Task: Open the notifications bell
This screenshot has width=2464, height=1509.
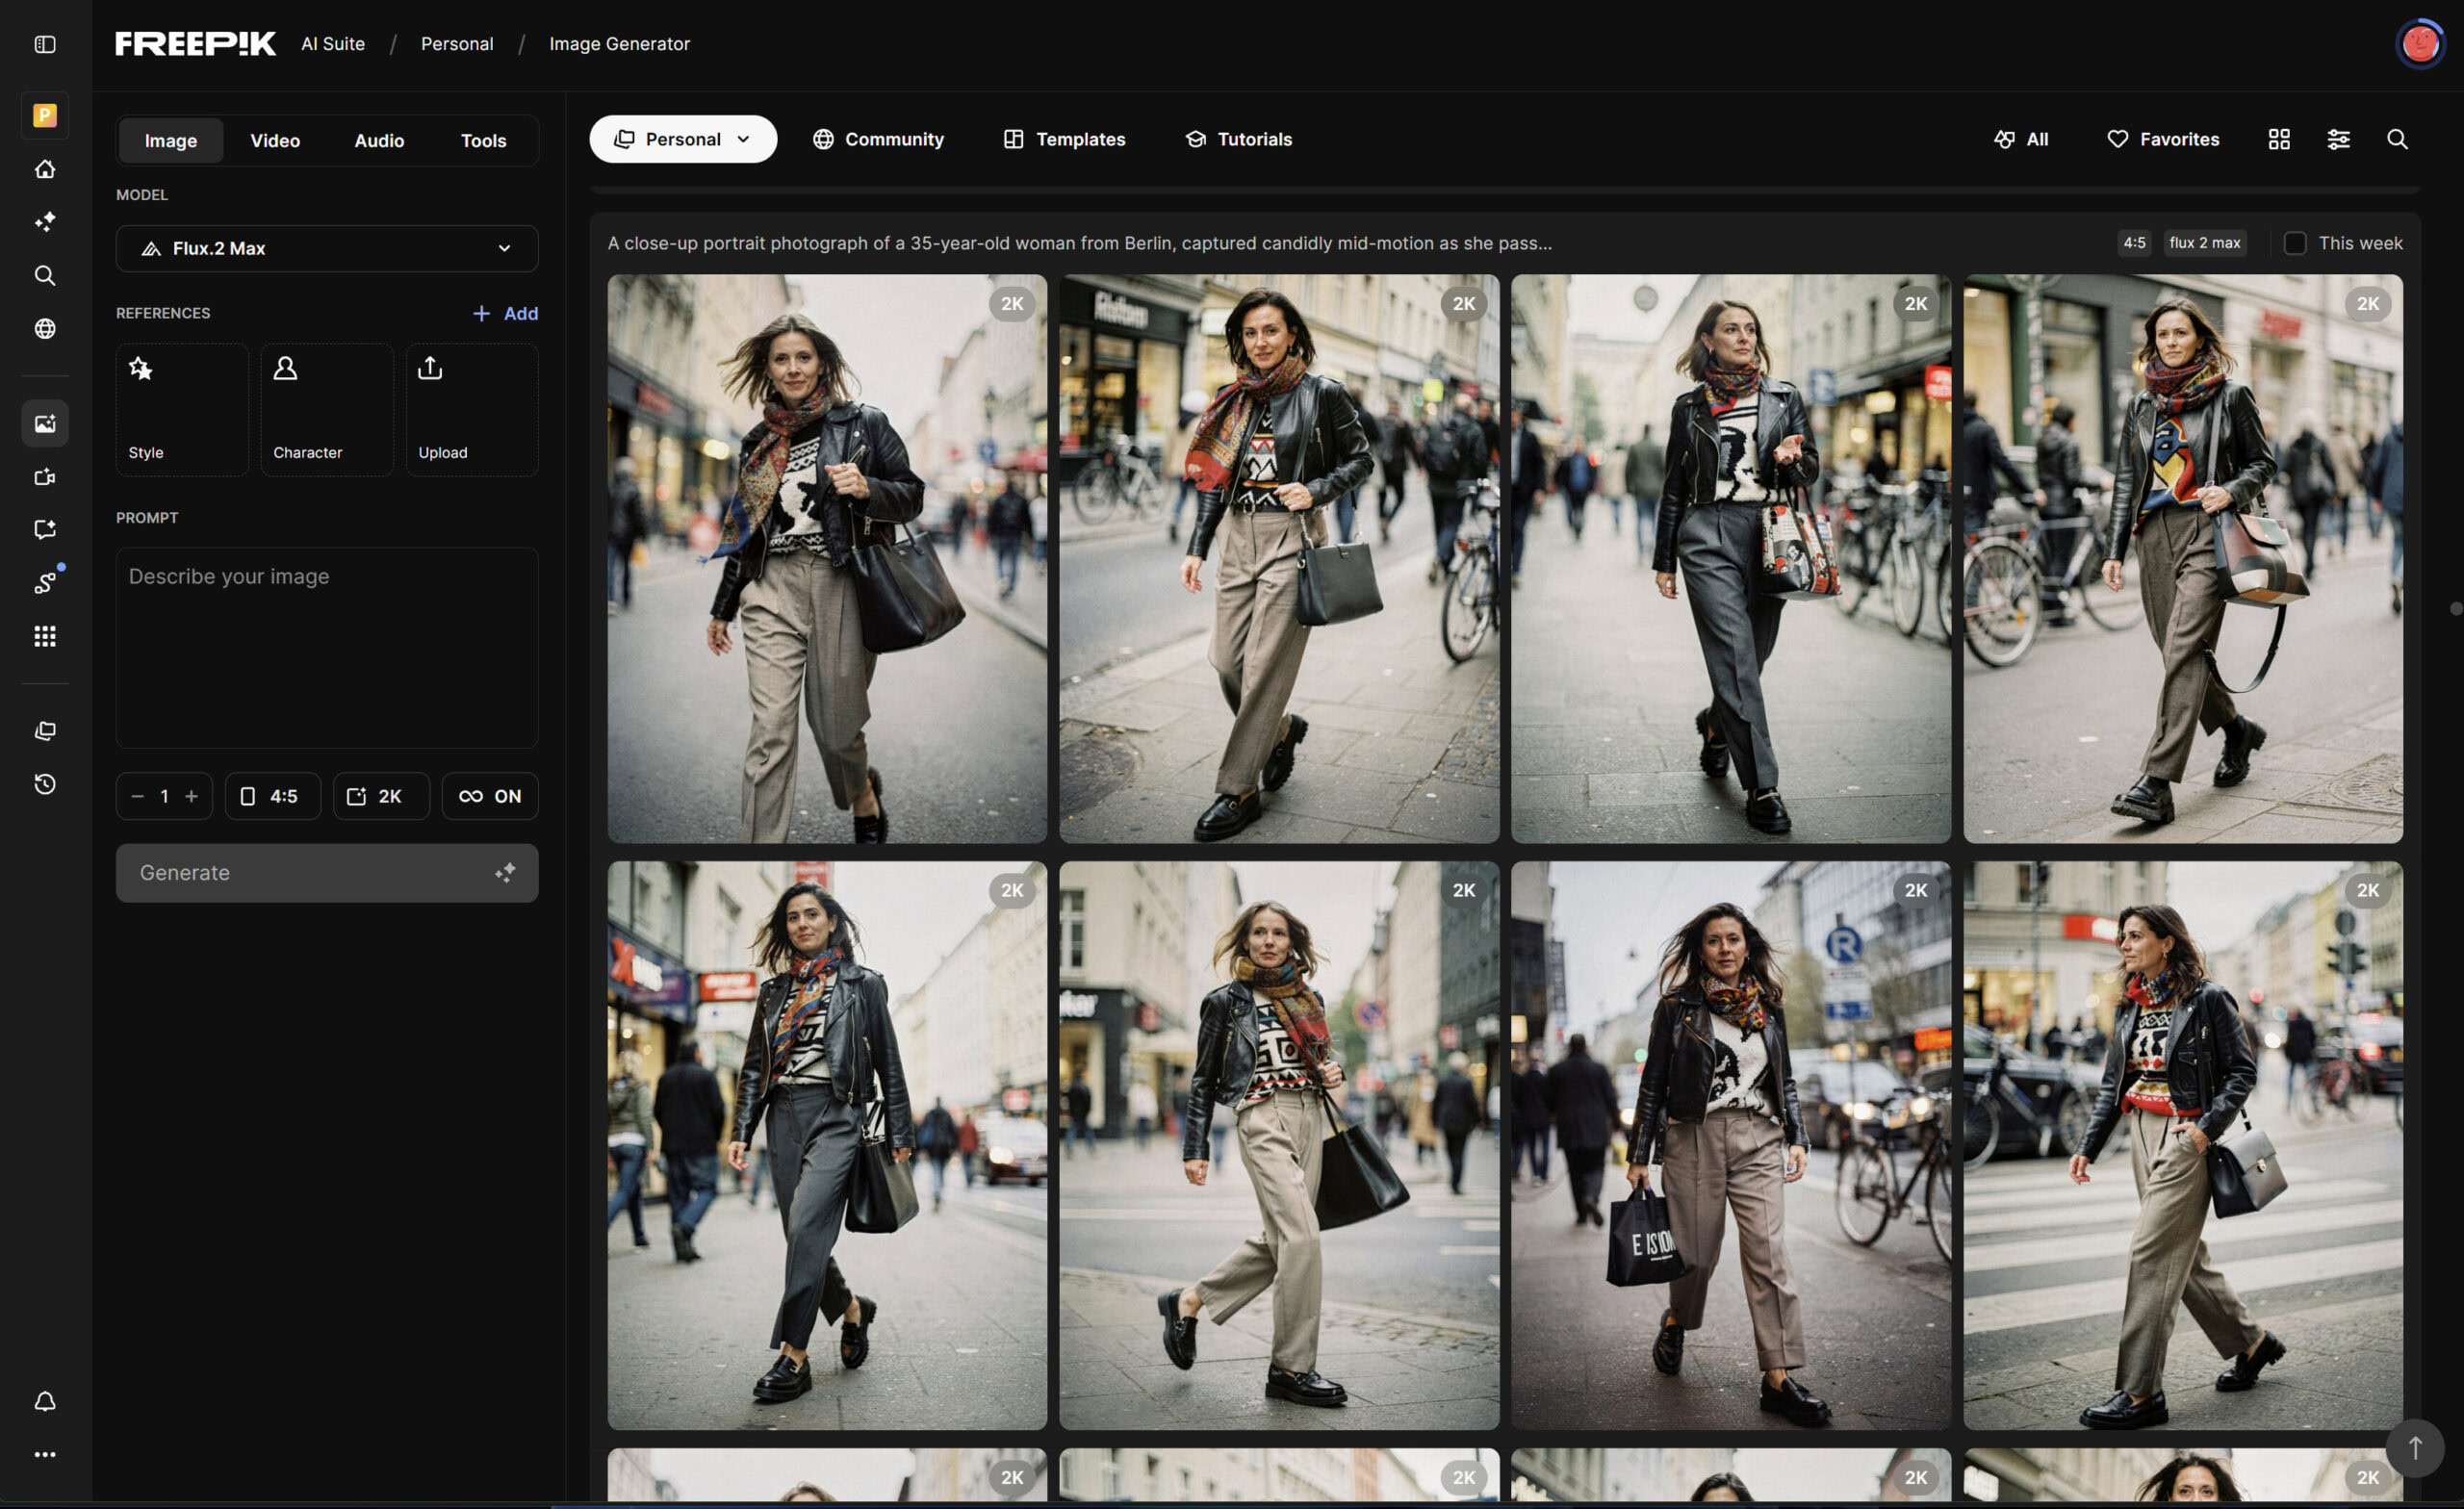Action: 45,1401
